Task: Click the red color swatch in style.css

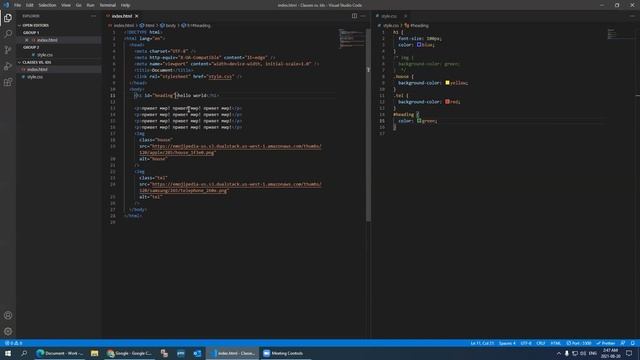Action: pyautogui.click(x=447, y=102)
